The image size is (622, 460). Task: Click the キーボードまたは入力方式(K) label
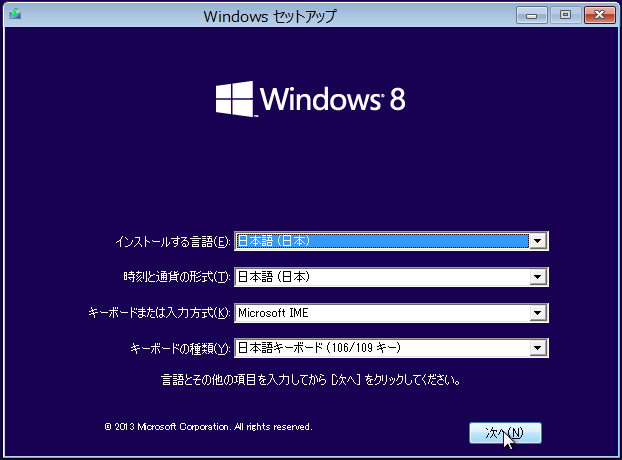(159, 313)
